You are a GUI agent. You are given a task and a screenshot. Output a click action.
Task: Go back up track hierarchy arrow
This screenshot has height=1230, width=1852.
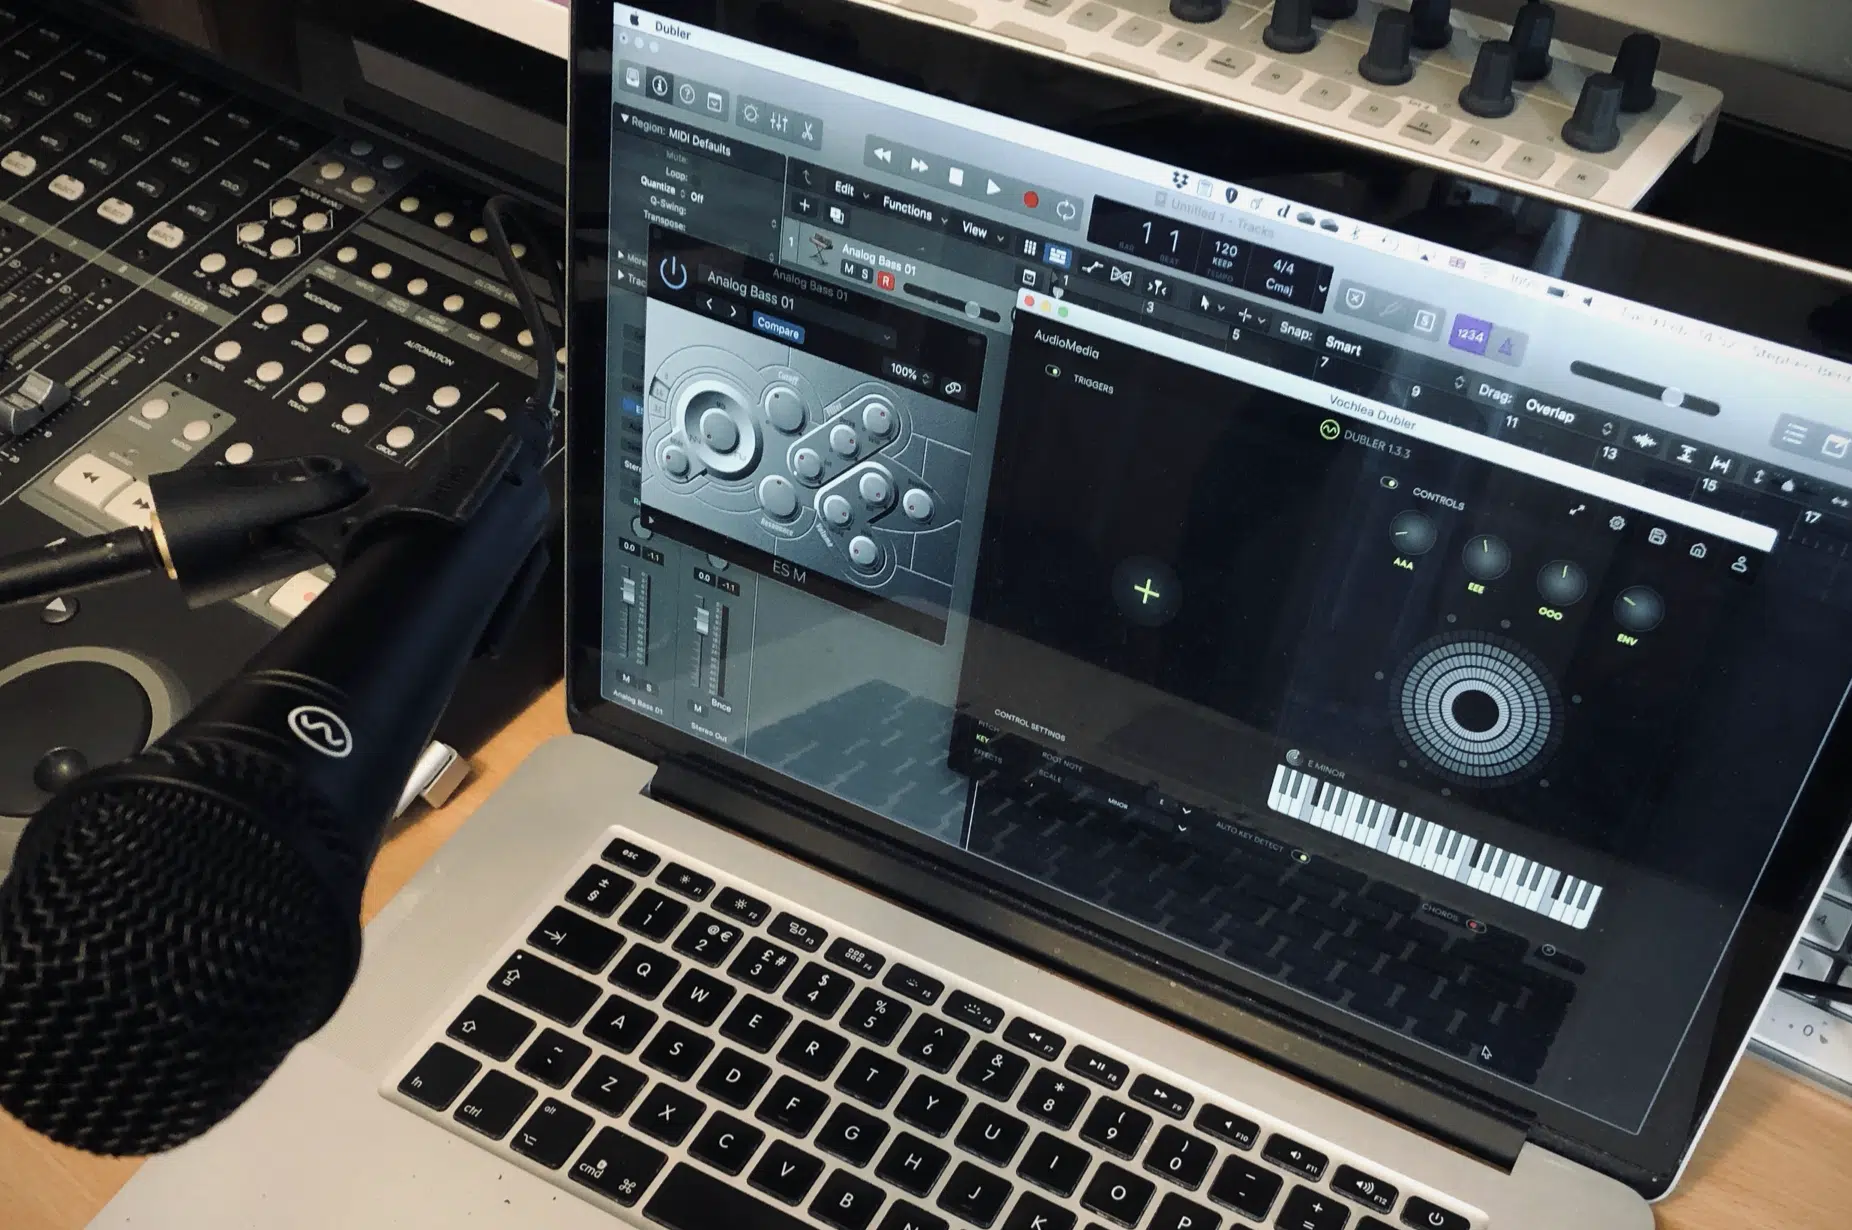(x=807, y=177)
